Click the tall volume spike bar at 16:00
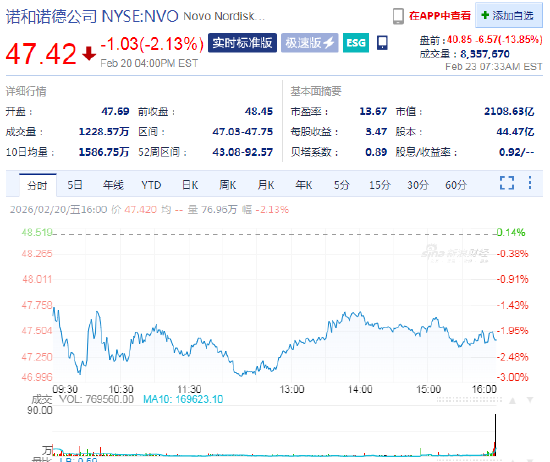This screenshot has height=462, width=550. click(495, 434)
